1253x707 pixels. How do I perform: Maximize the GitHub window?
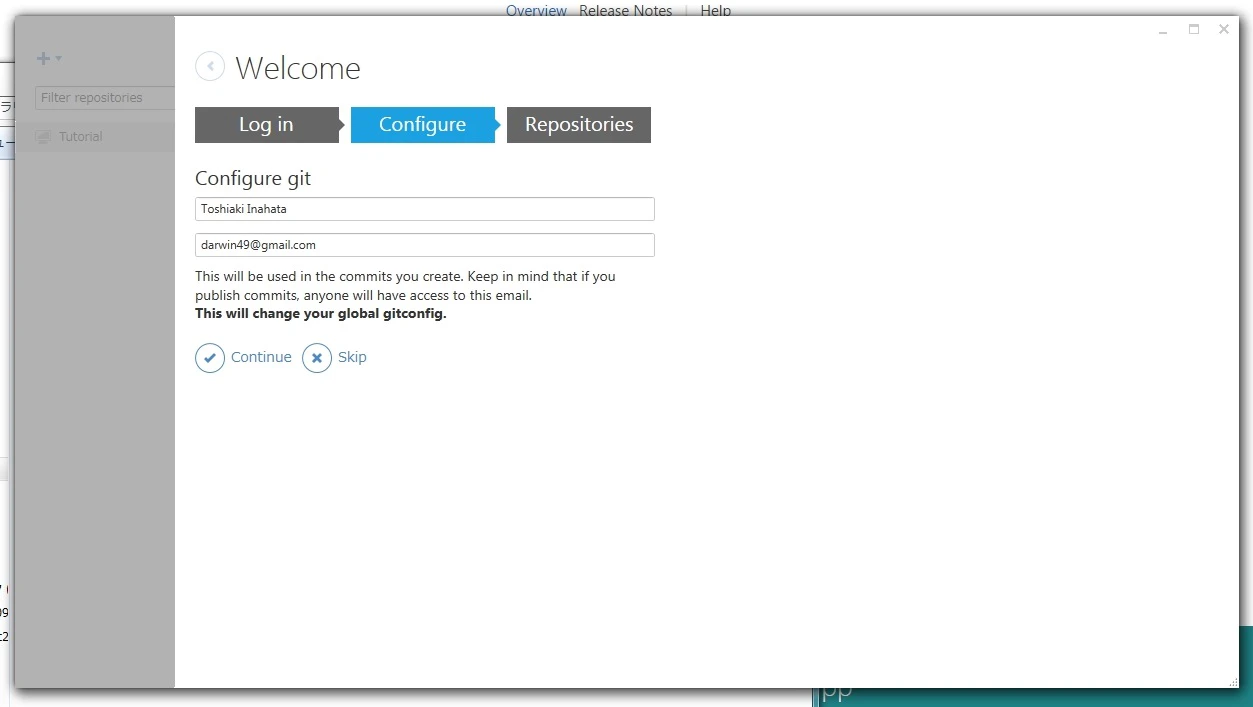[1194, 30]
